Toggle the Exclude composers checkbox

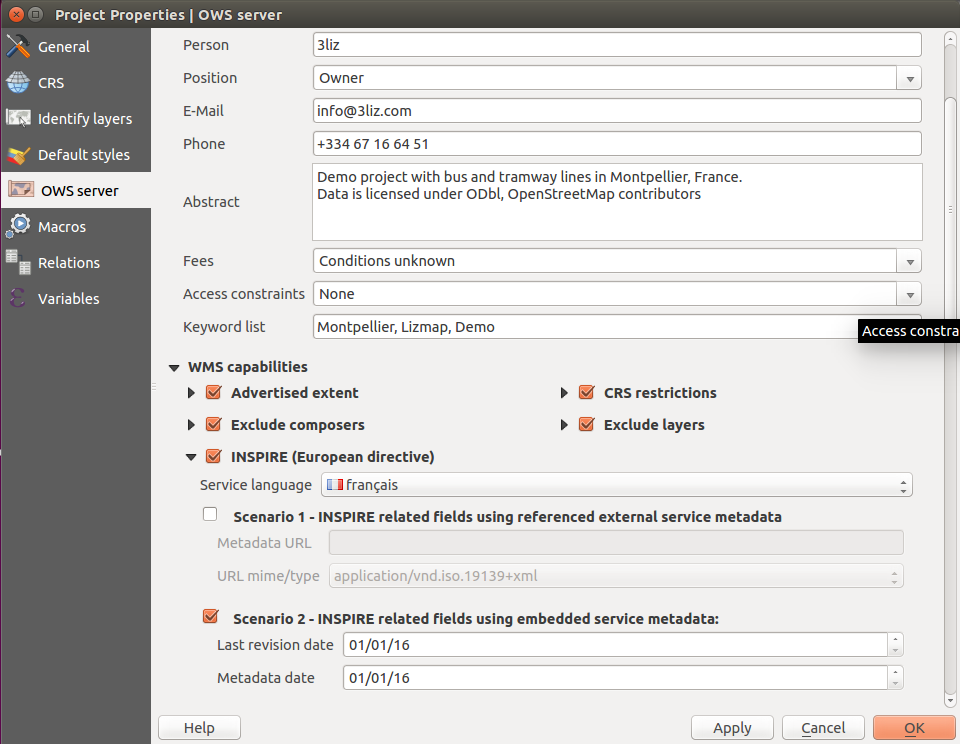[x=214, y=424]
